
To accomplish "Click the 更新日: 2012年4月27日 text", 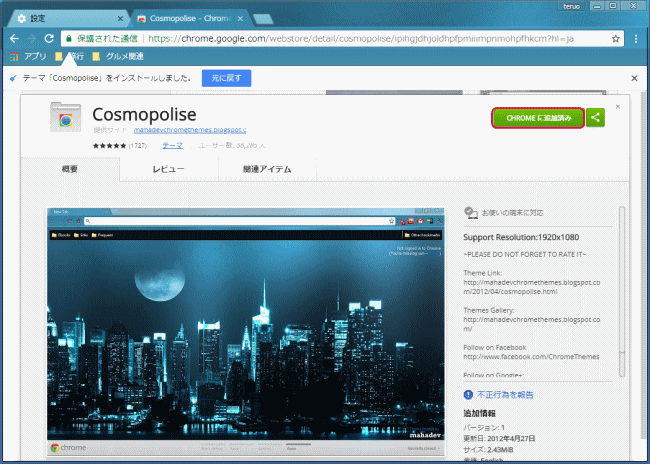I will click(499, 438).
